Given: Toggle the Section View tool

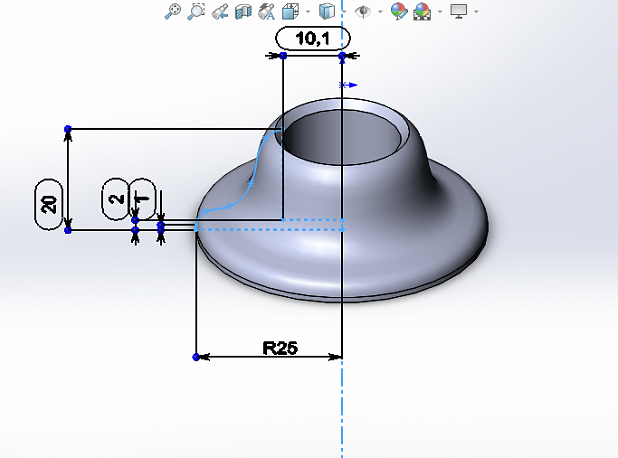Looking at the screenshot, I should click(243, 11).
